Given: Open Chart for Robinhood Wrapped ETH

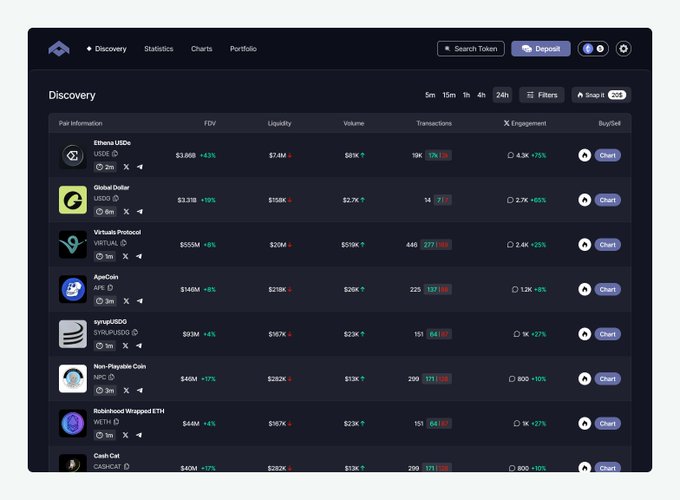Looking at the screenshot, I should 608,423.
